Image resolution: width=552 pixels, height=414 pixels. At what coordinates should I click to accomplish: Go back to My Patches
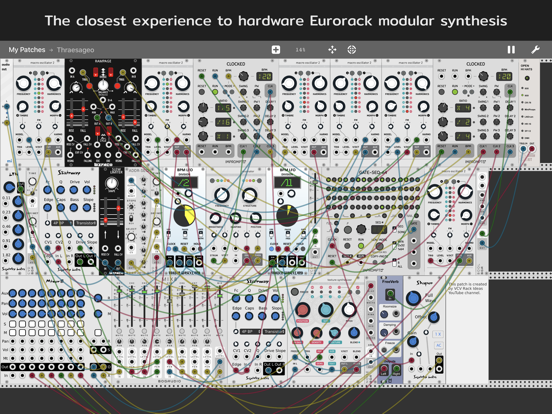coord(27,50)
